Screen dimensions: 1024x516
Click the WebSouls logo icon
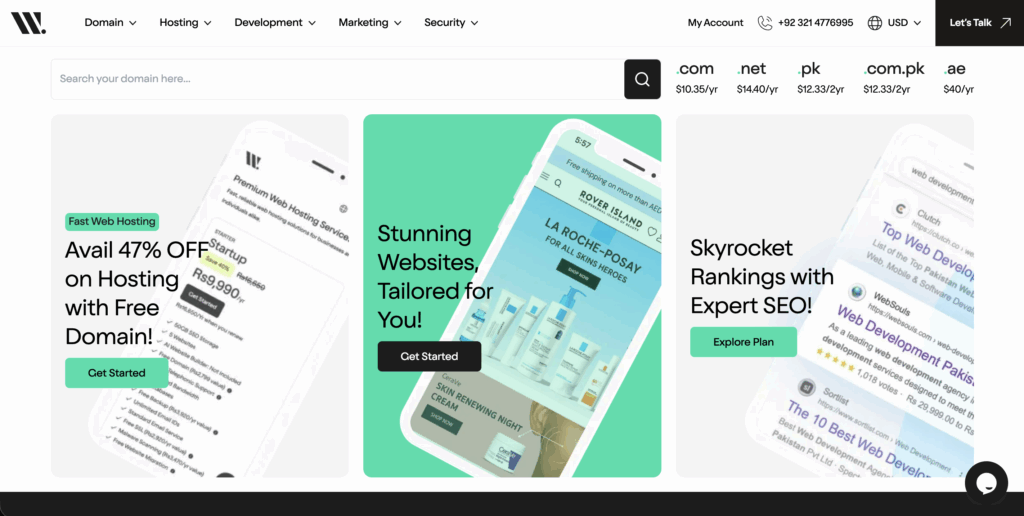click(28, 22)
